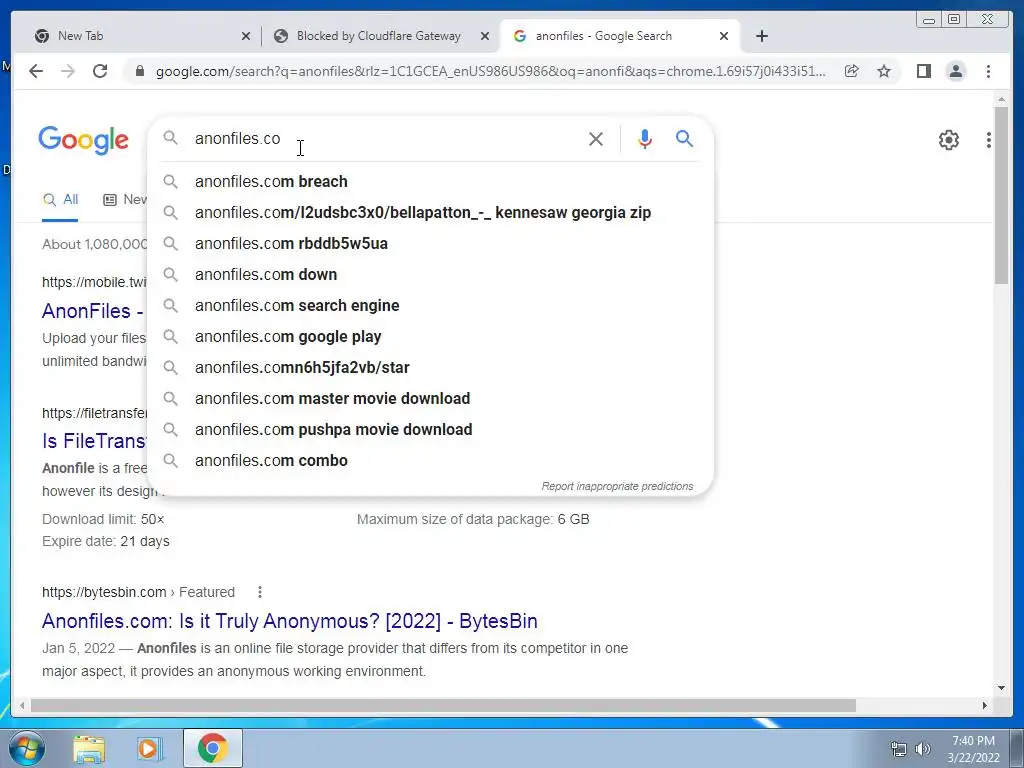Click the vertical page scrollbar thumb

click(x=1001, y=195)
